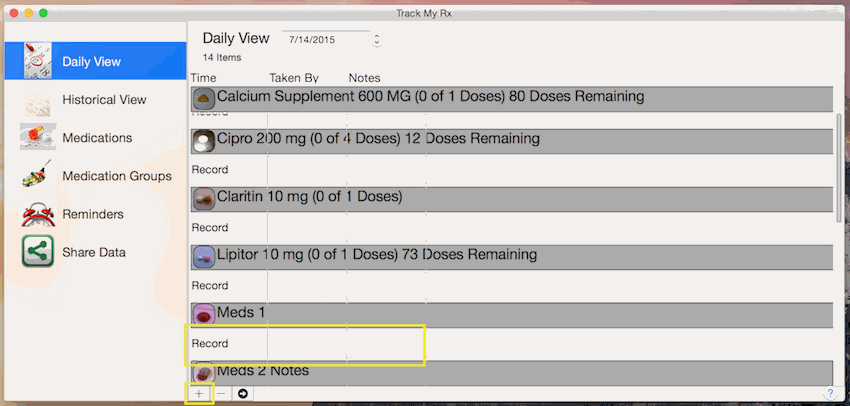The width and height of the screenshot is (850, 406).
Task: Select the Record row under Cipro
Action: click(512, 170)
